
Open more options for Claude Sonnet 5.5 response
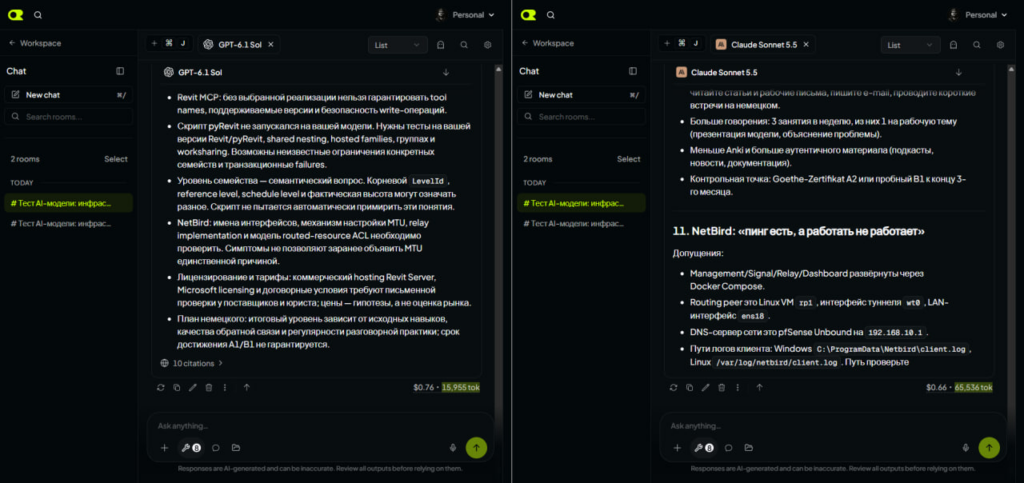click(737, 388)
